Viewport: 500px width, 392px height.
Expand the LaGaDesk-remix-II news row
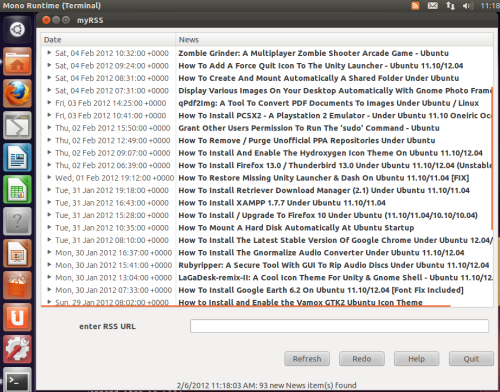(x=49, y=277)
